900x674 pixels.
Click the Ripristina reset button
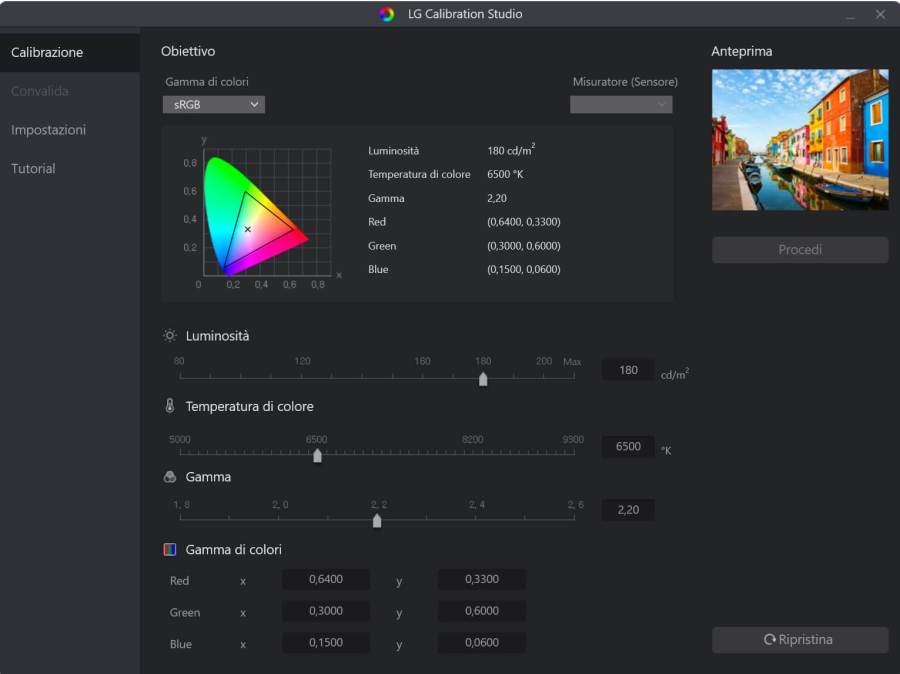click(799, 640)
